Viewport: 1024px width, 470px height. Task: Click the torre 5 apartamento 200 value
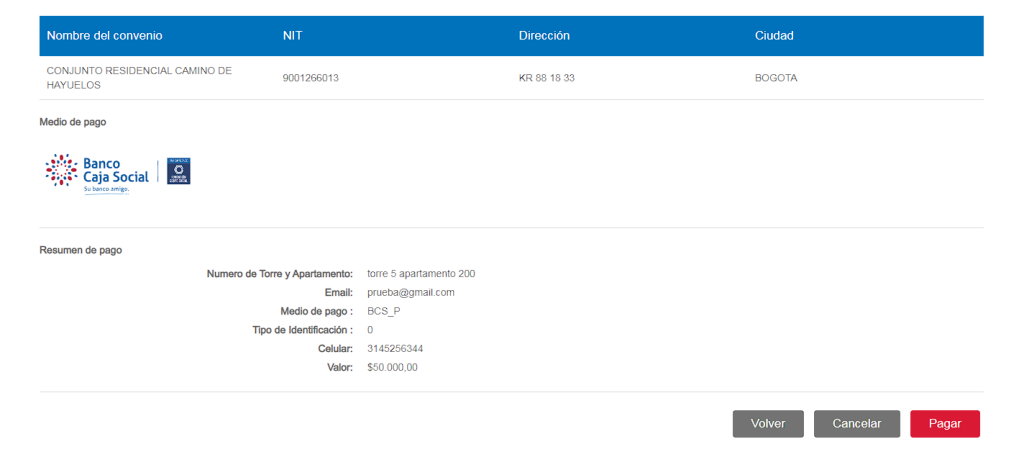(x=421, y=273)
